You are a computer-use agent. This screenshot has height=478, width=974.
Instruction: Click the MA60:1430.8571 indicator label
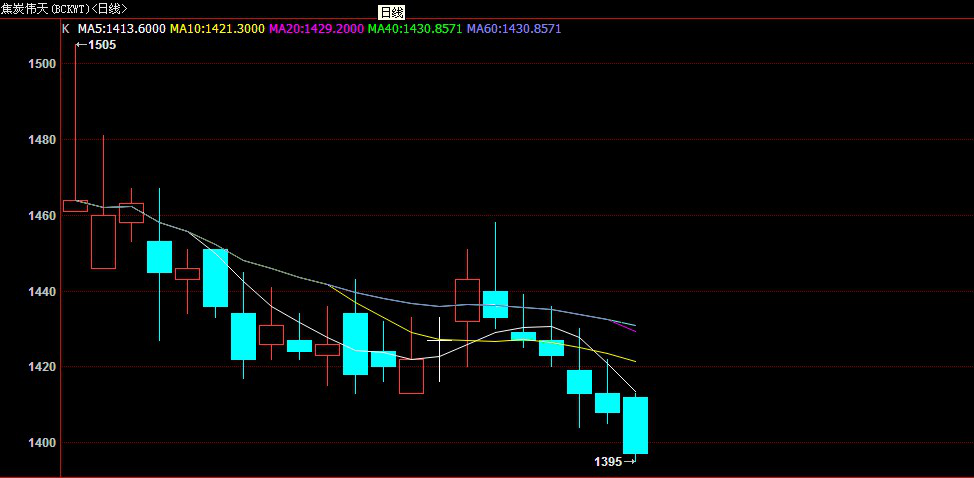514,29
